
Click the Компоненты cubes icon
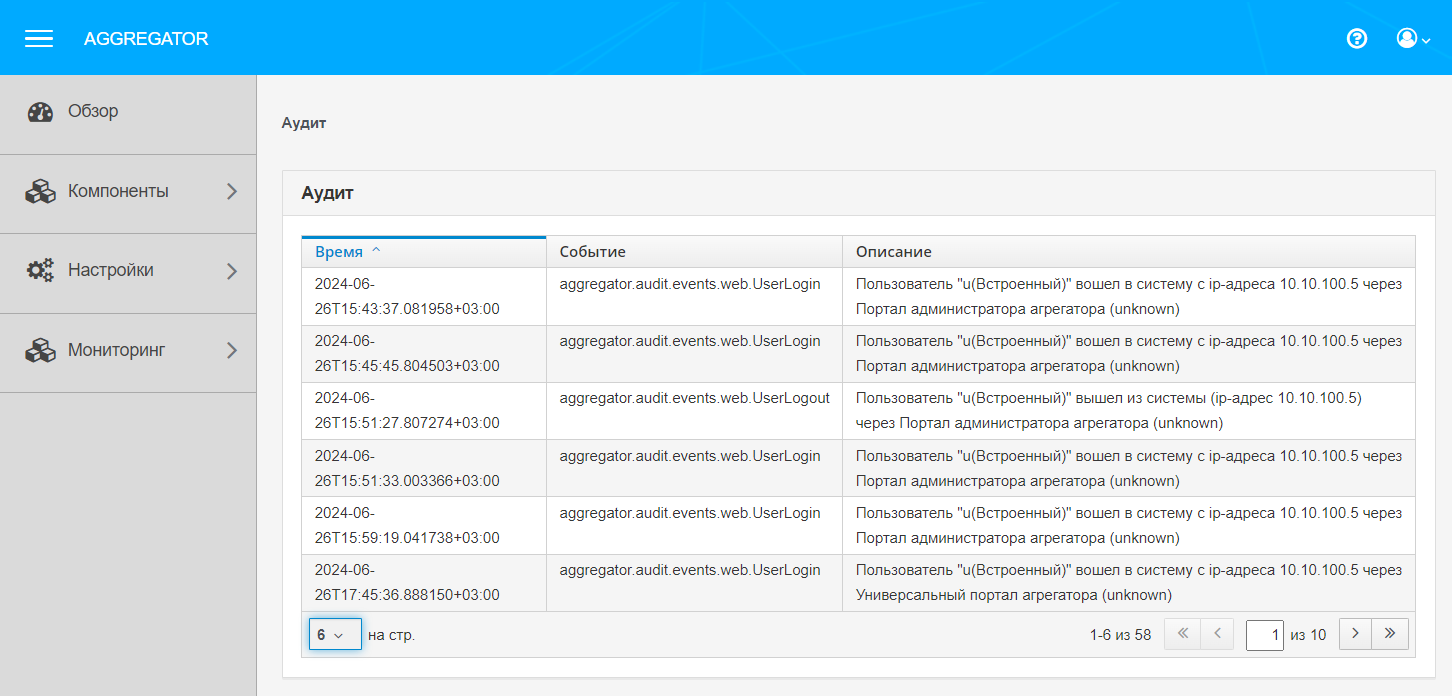40,191
